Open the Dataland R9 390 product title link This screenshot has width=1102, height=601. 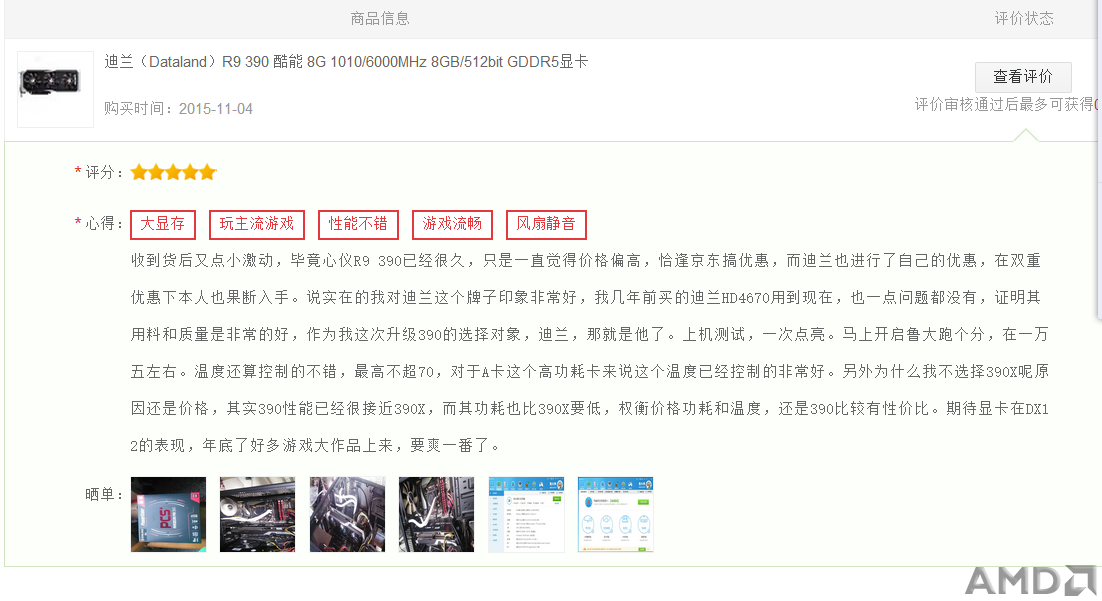click(x=346, y=62)
